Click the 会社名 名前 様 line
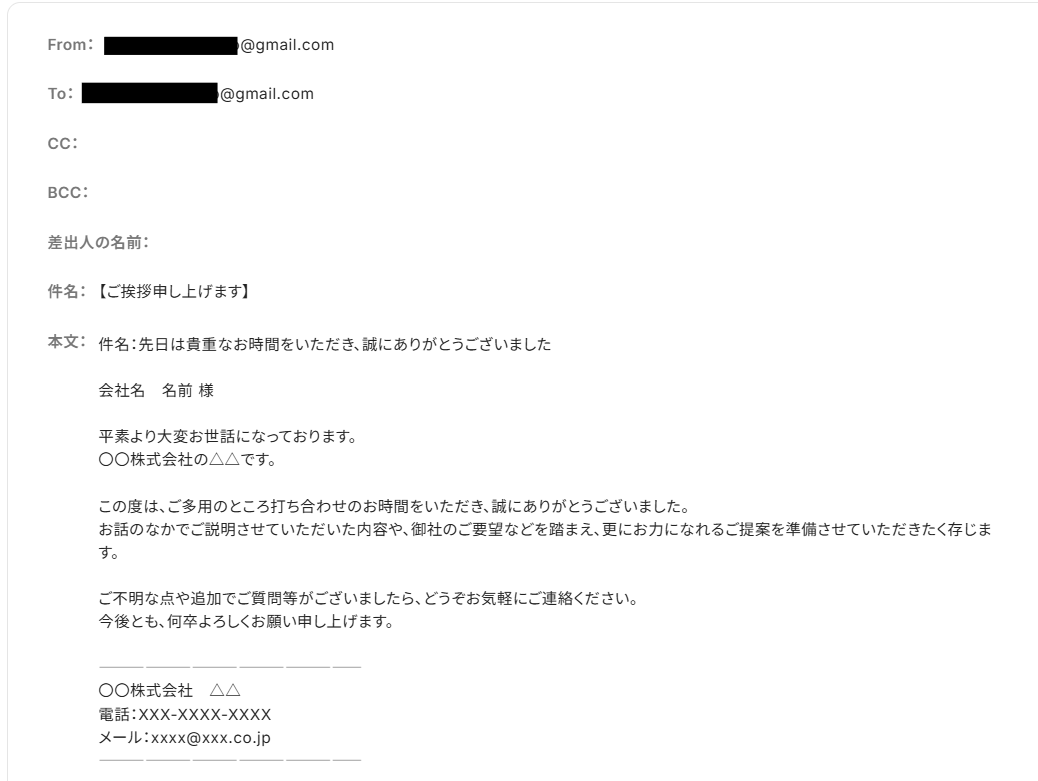The image size is (1038, 781). (x=156, y=390)
